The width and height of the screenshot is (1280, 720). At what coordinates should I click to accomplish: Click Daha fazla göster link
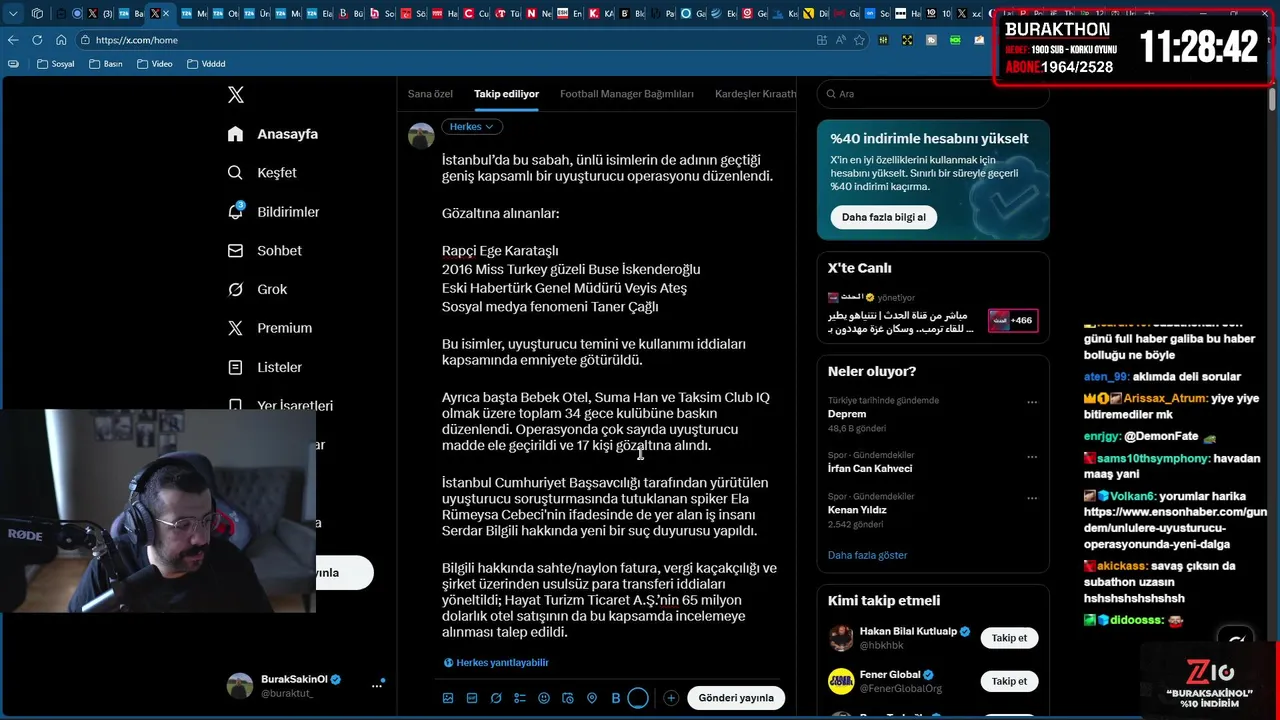tap(868, 555)
